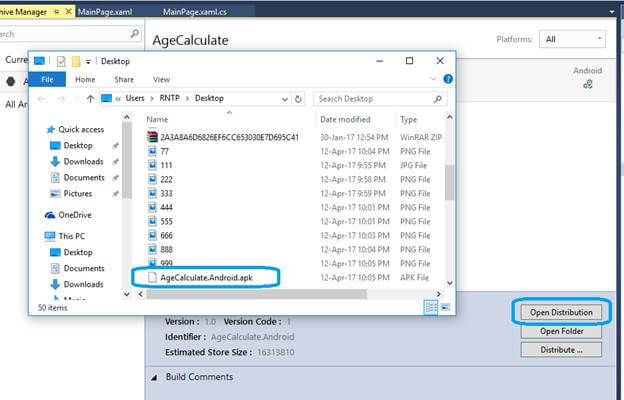
Task: Go up one folder level arrow
Action: coord(90,99)
